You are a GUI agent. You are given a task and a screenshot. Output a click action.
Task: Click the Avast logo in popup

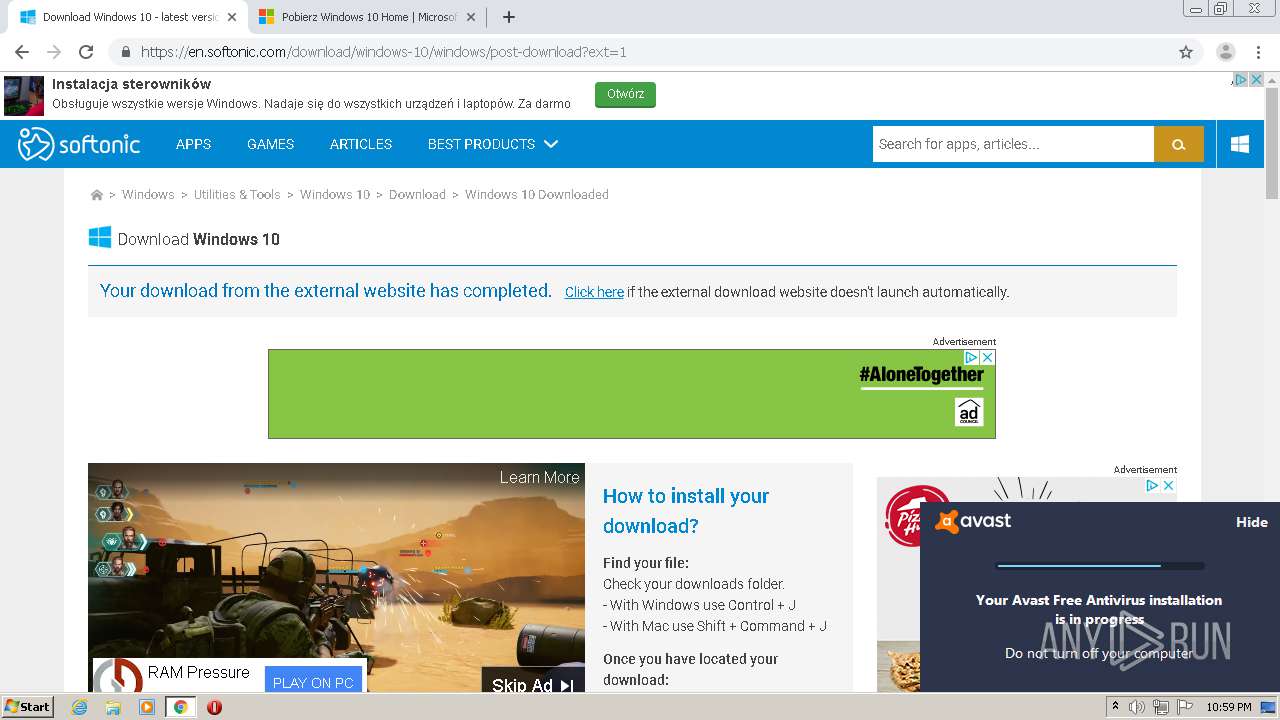[x=973, y=521]
